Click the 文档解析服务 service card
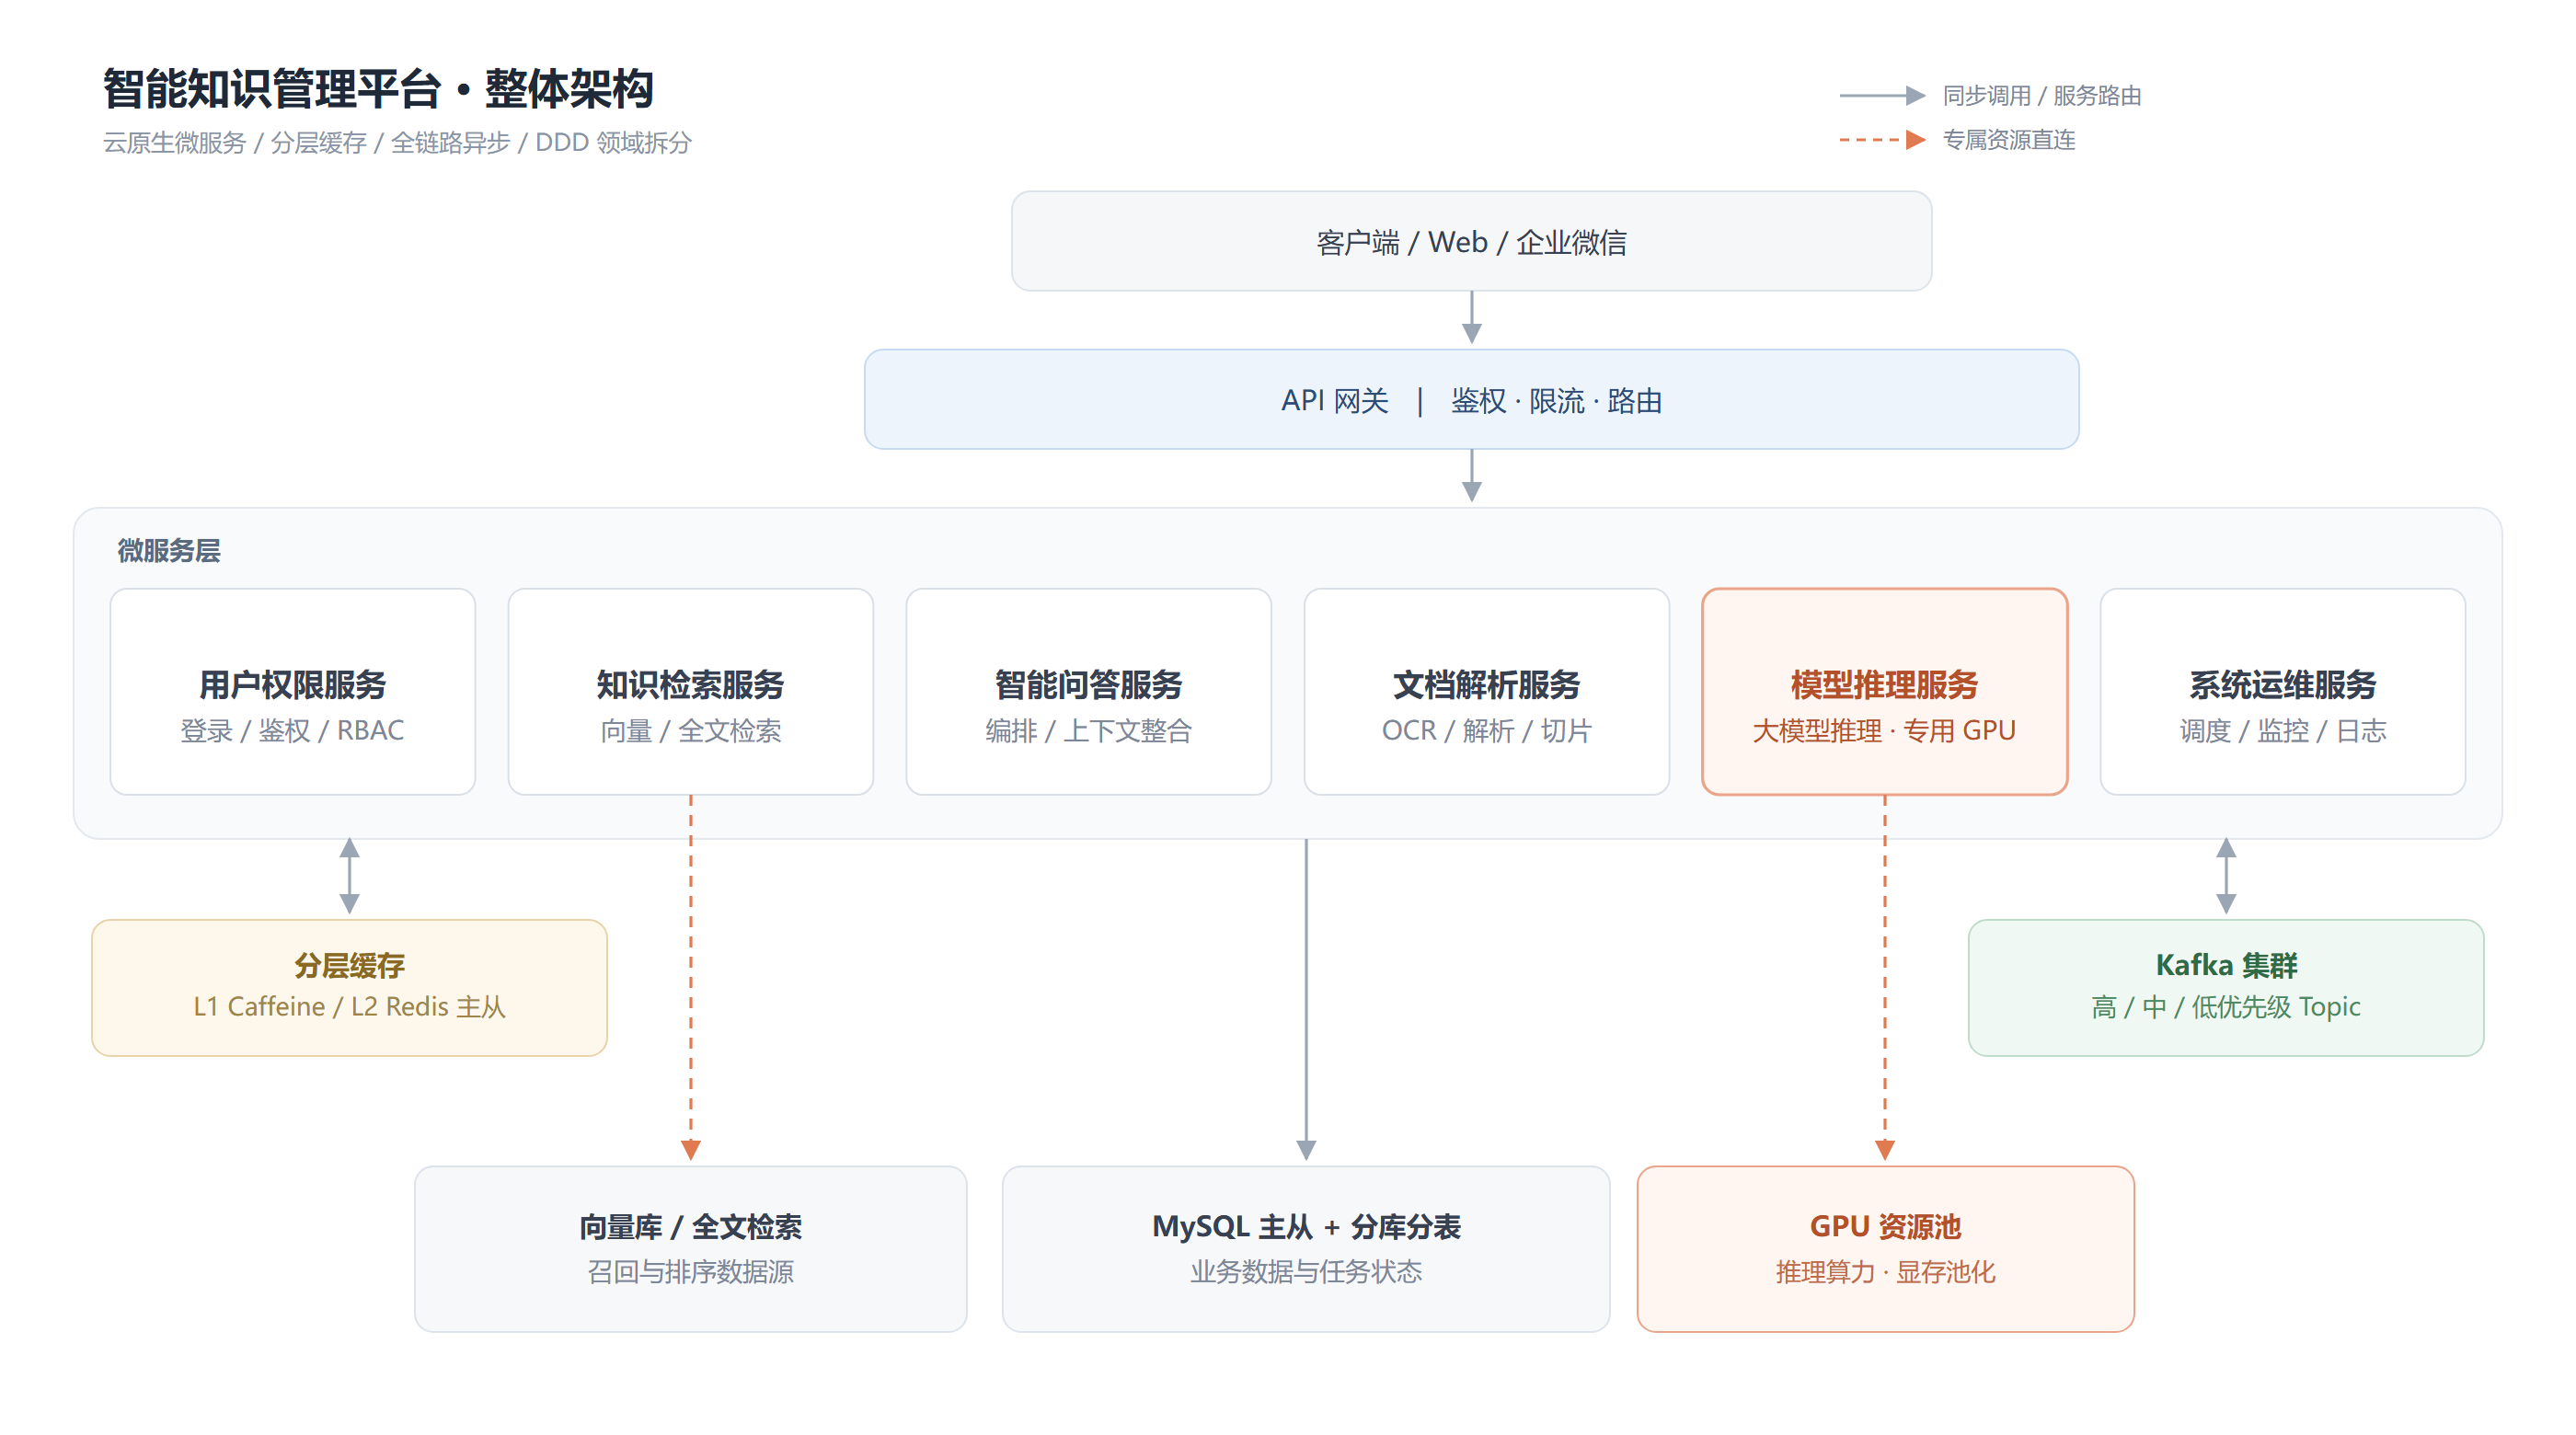The height and width of the screenshot is (1435, 2576). point(1487,691)
